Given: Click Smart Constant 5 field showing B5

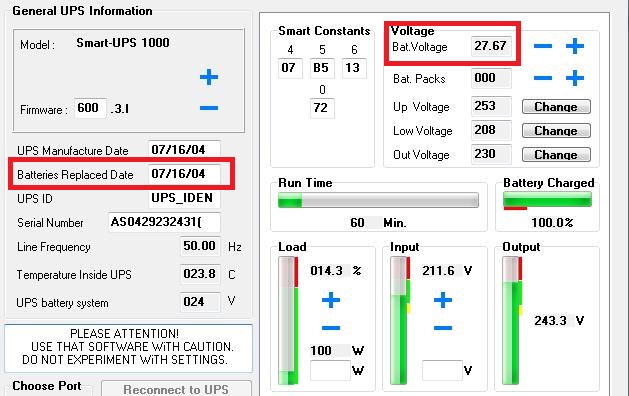Looking at the screenshot, I should pos(322,68).
